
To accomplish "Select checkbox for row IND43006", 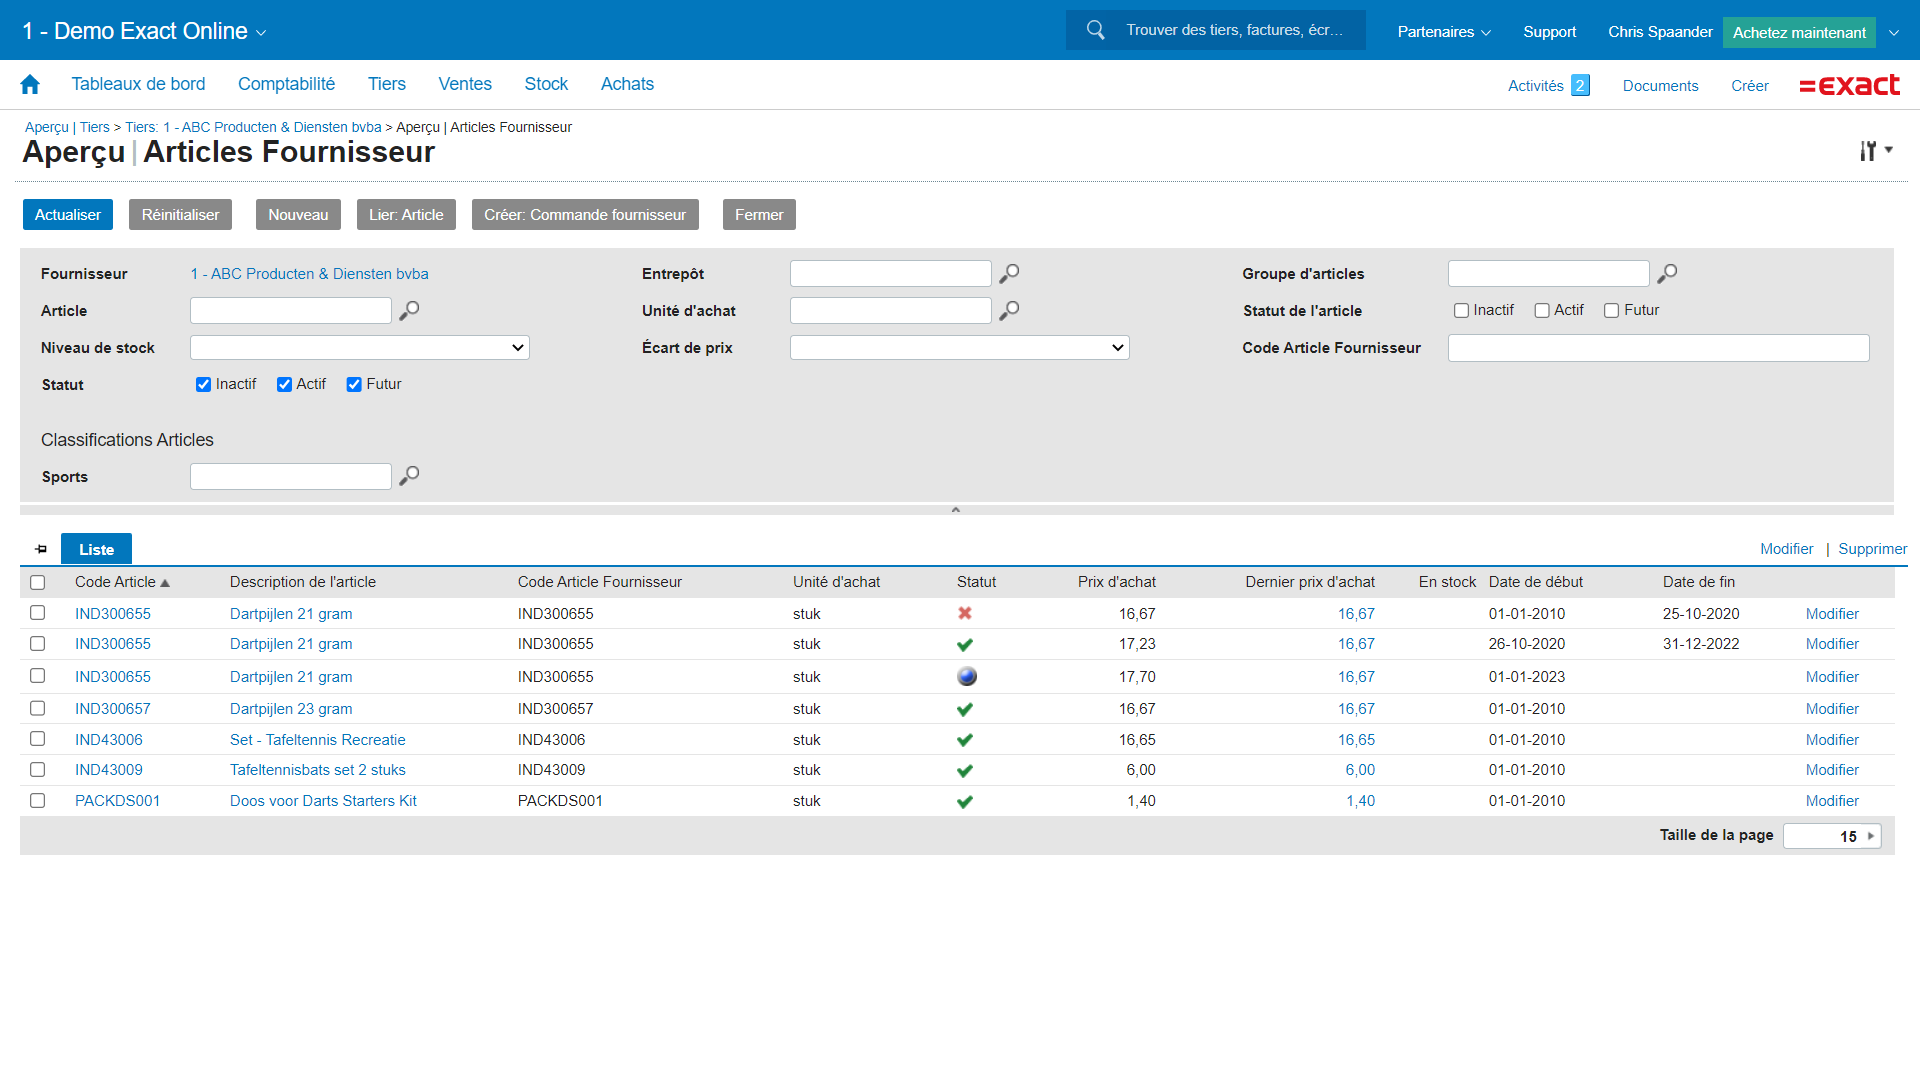I will click(x=38, y=739).
